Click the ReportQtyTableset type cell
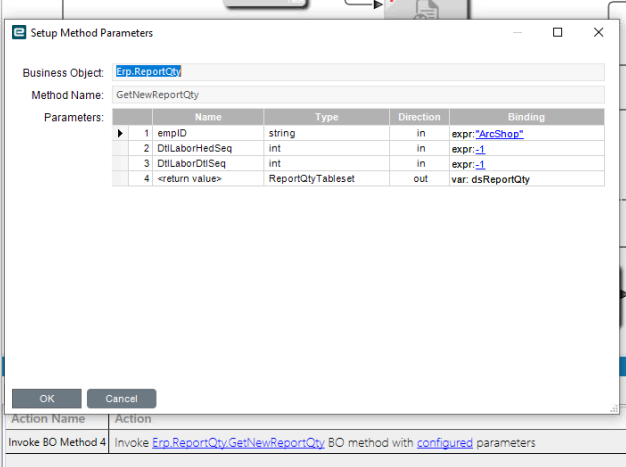 [327, 178]
